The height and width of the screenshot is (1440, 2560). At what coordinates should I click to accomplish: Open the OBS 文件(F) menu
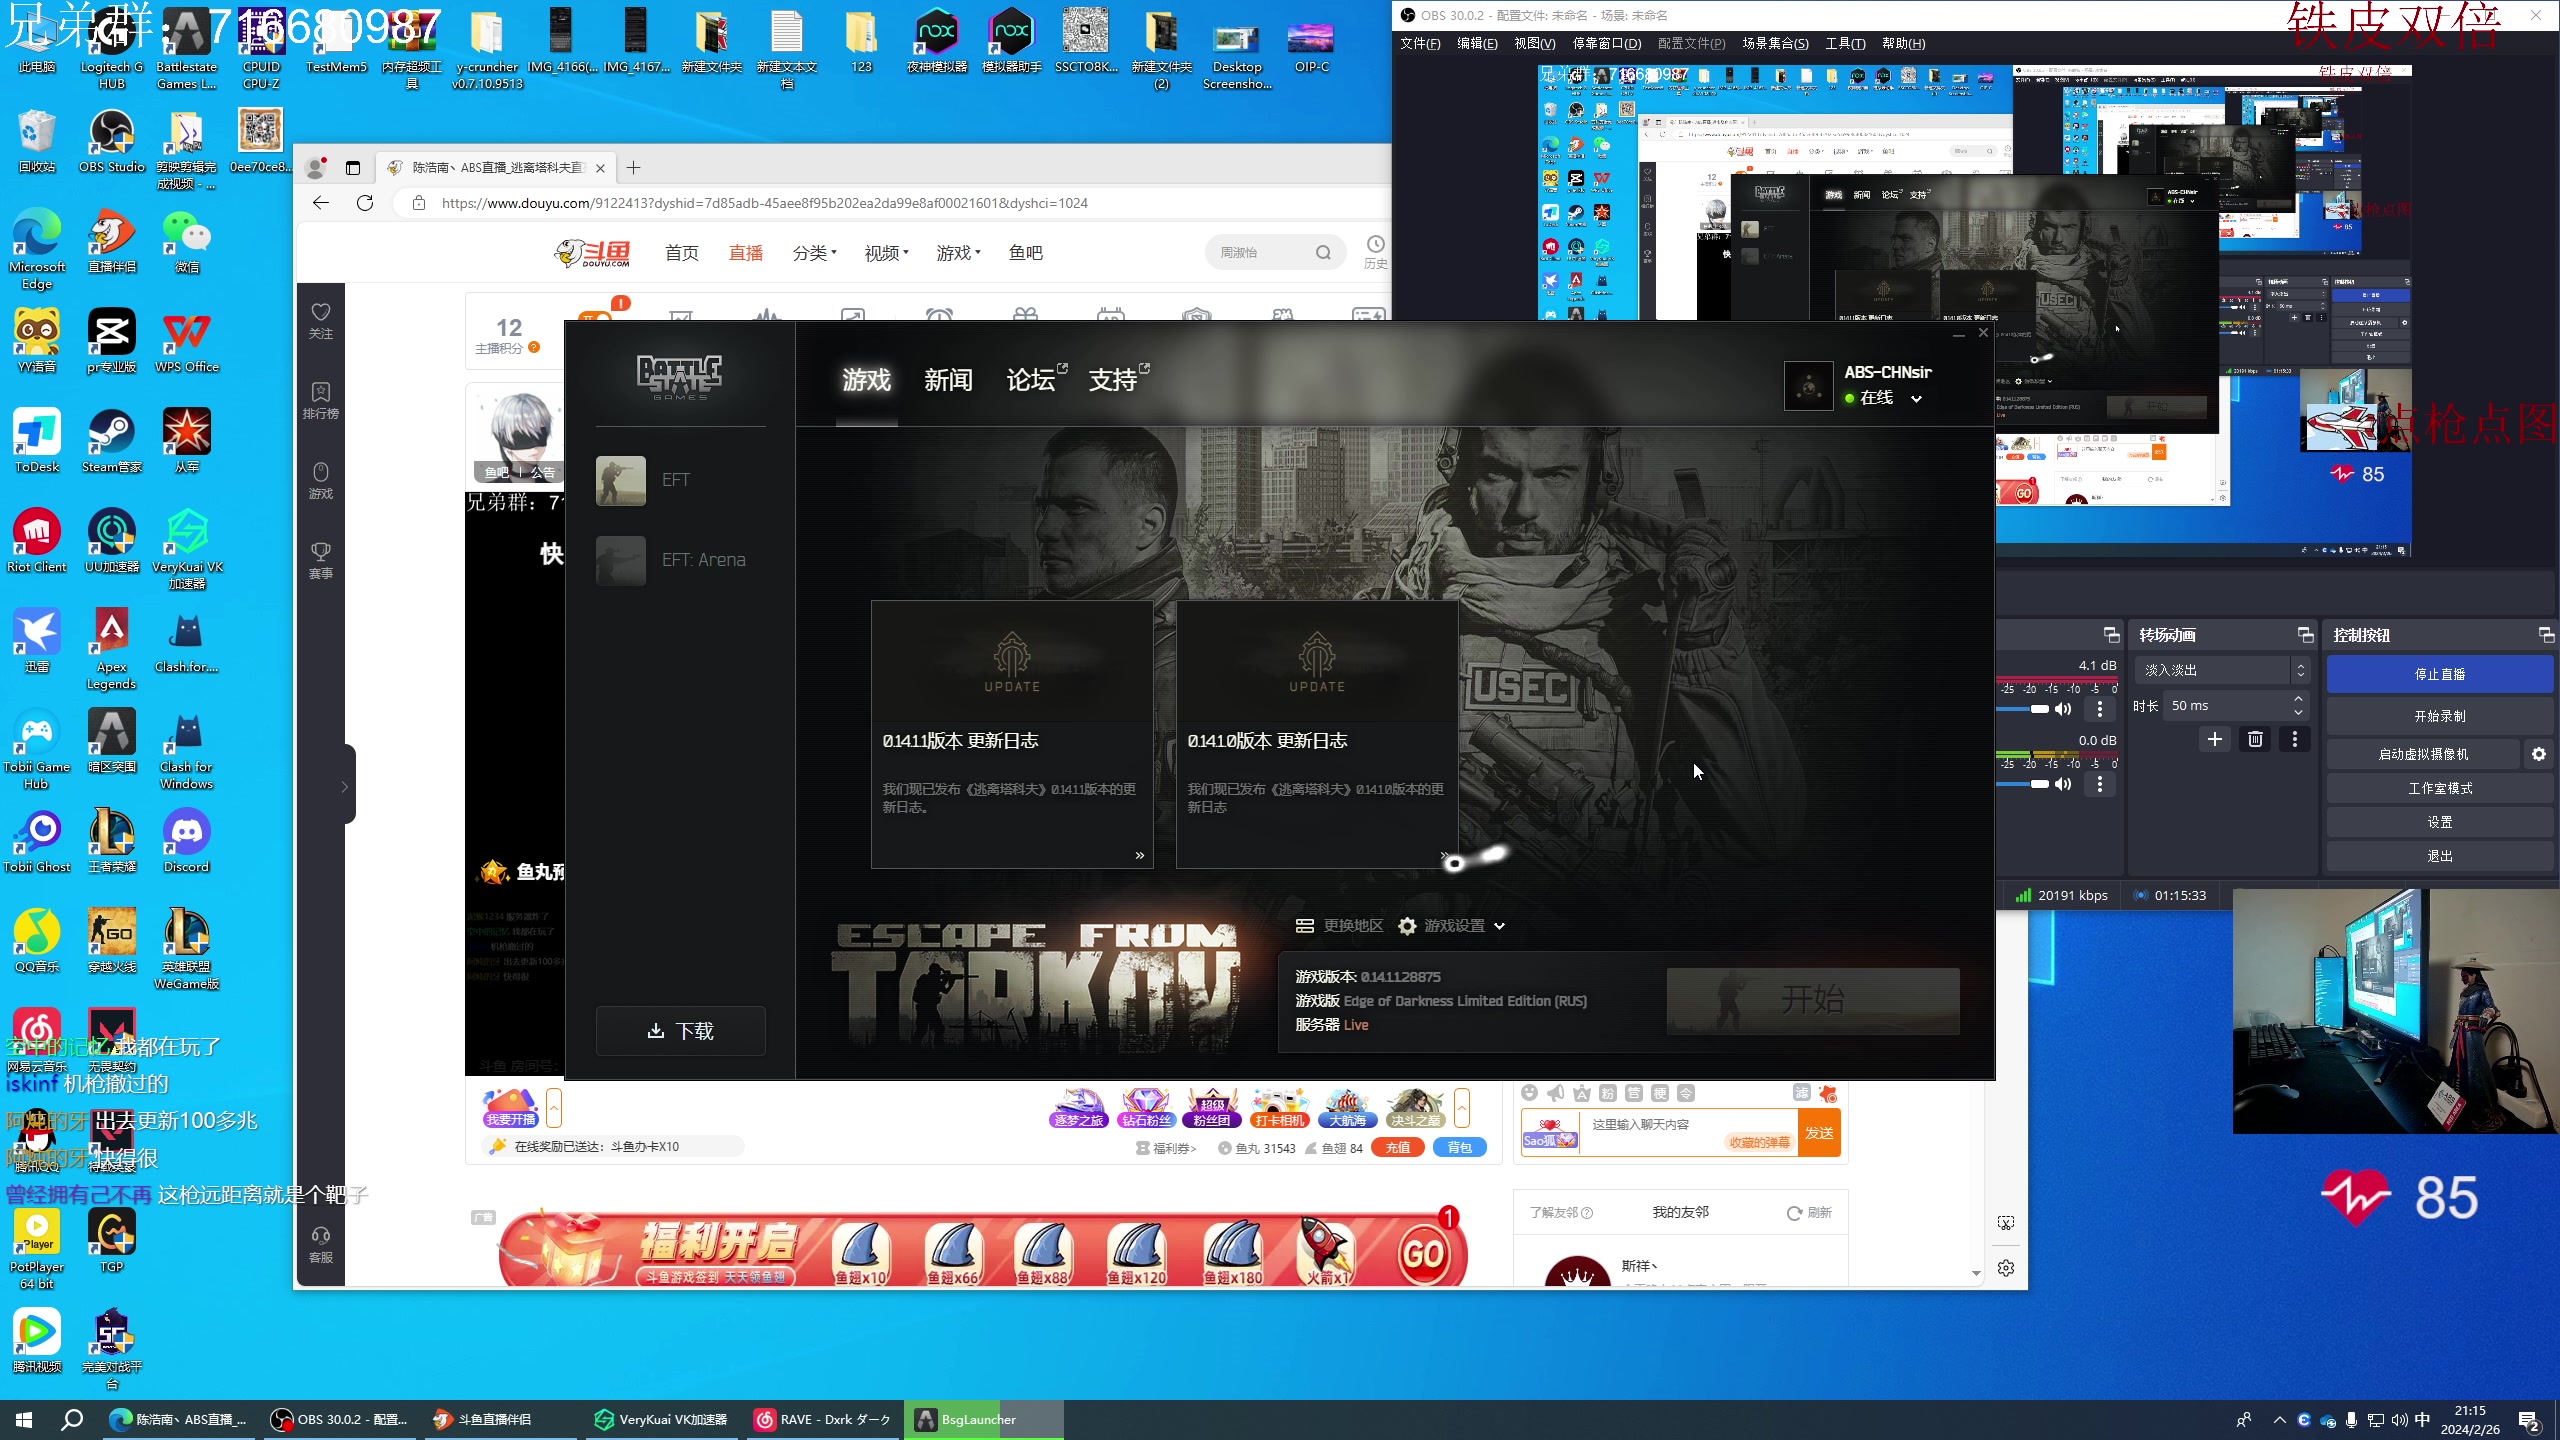[x=1420, y=43]
